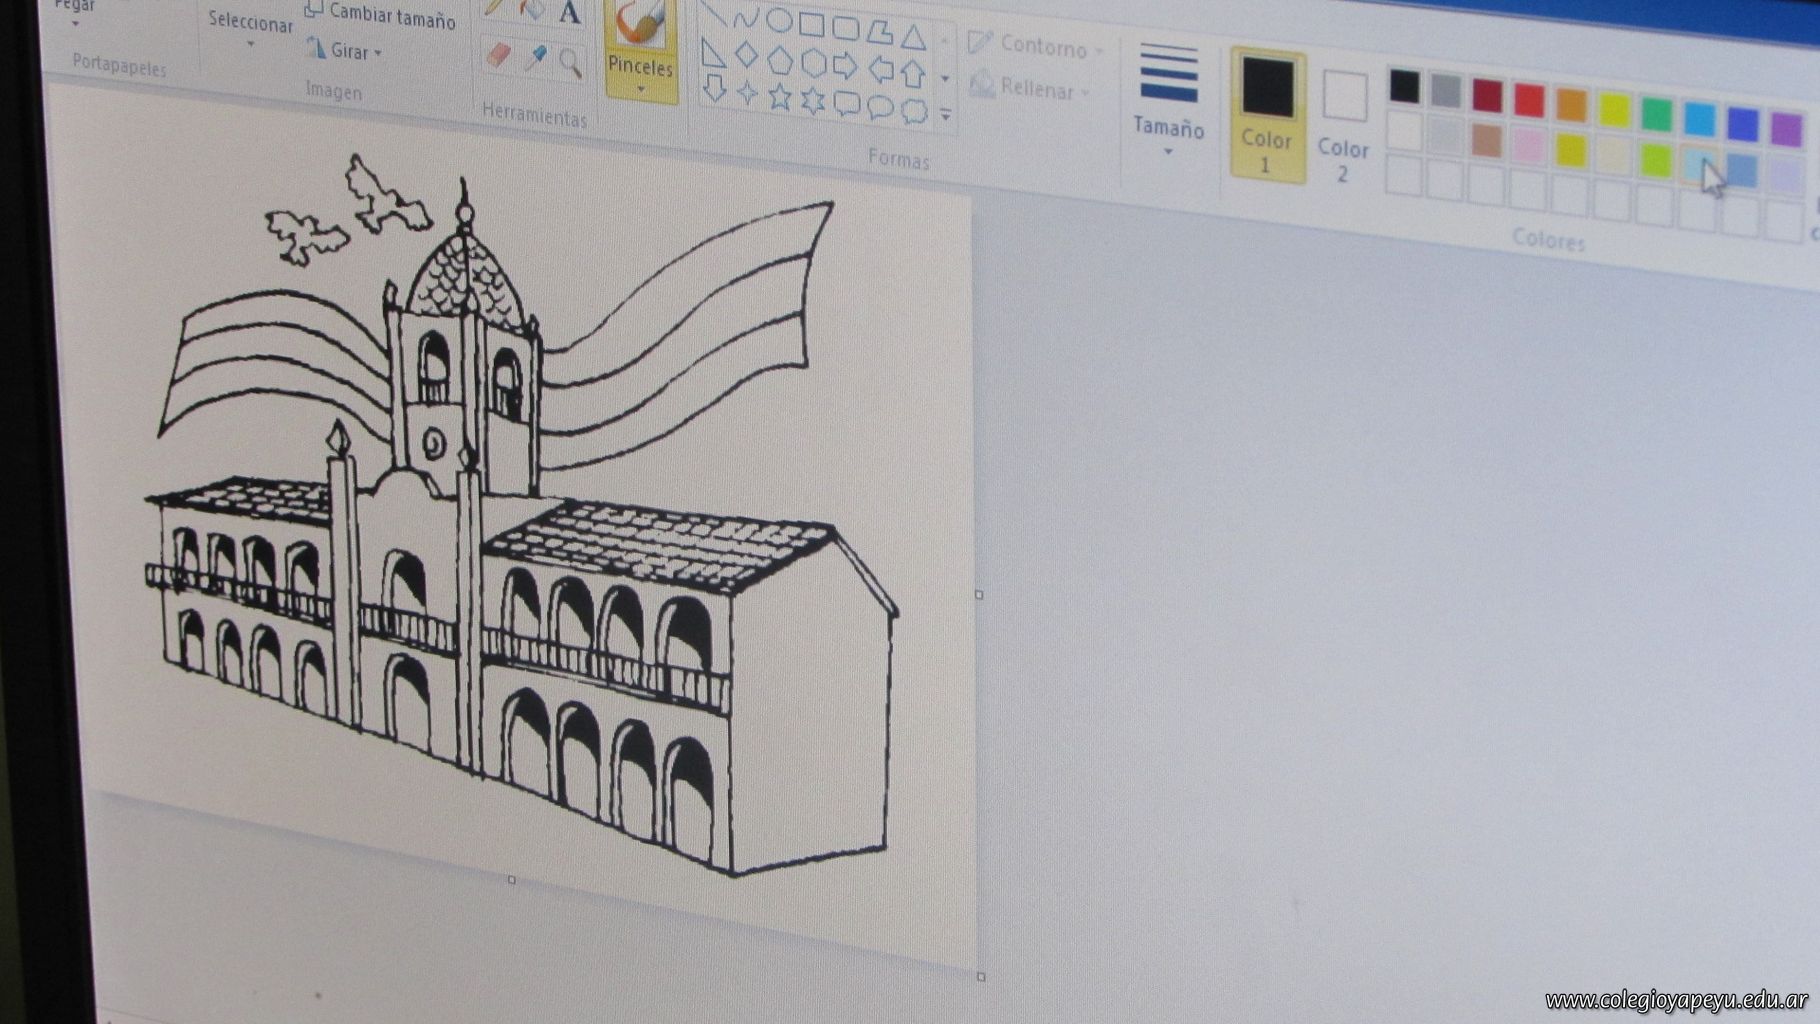Viewport: 1820px width, 1024px height.
Task: Open the Girar rotate dropdown
Action: click(x=346, y=50)
